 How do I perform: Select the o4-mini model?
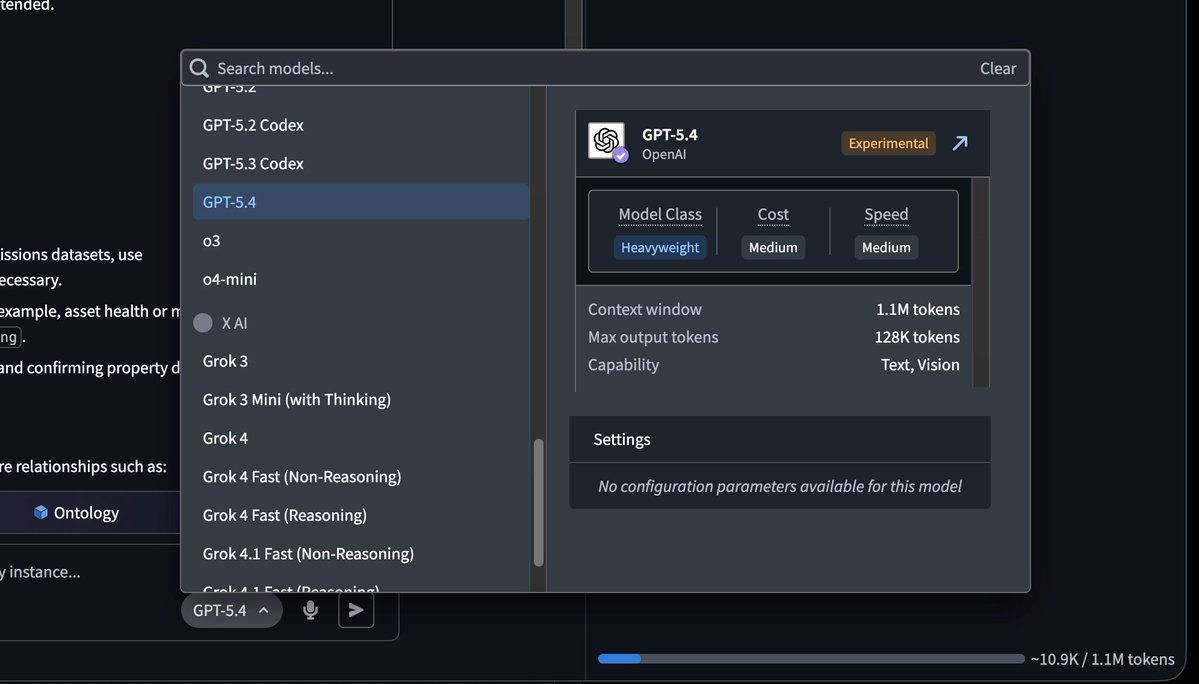pos(361,279)
